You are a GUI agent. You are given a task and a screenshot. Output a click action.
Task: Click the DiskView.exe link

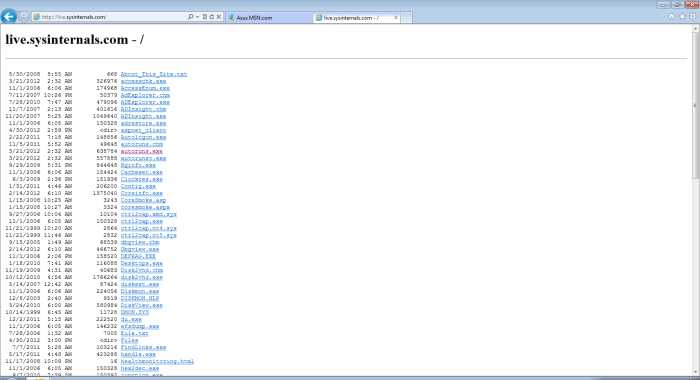pos(142,305)
